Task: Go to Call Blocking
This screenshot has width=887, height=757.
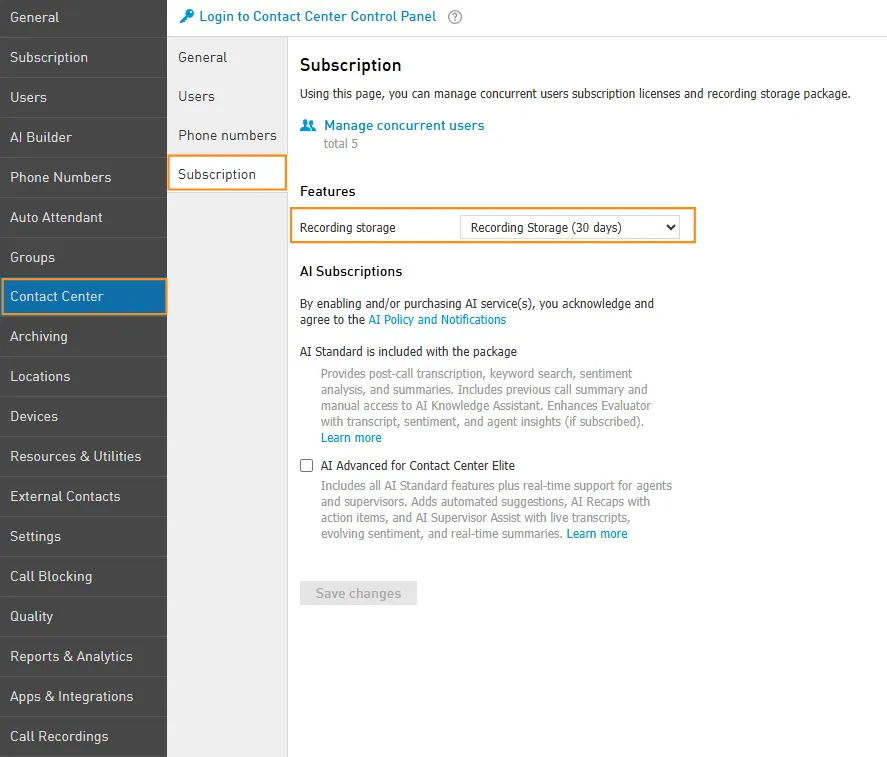Action: pyautogui.click(x=83, y=577)
